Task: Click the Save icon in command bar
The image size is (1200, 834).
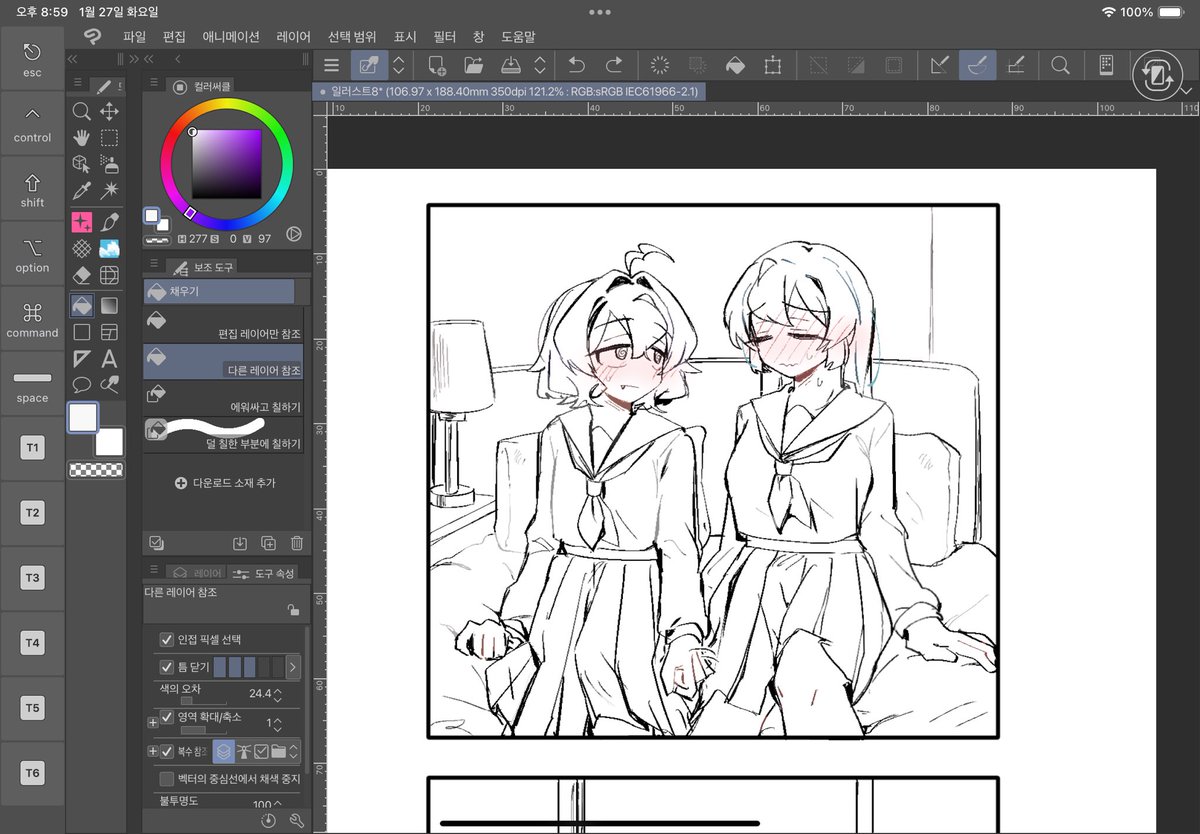Action: pyautogui.click(x=510, y=65)
